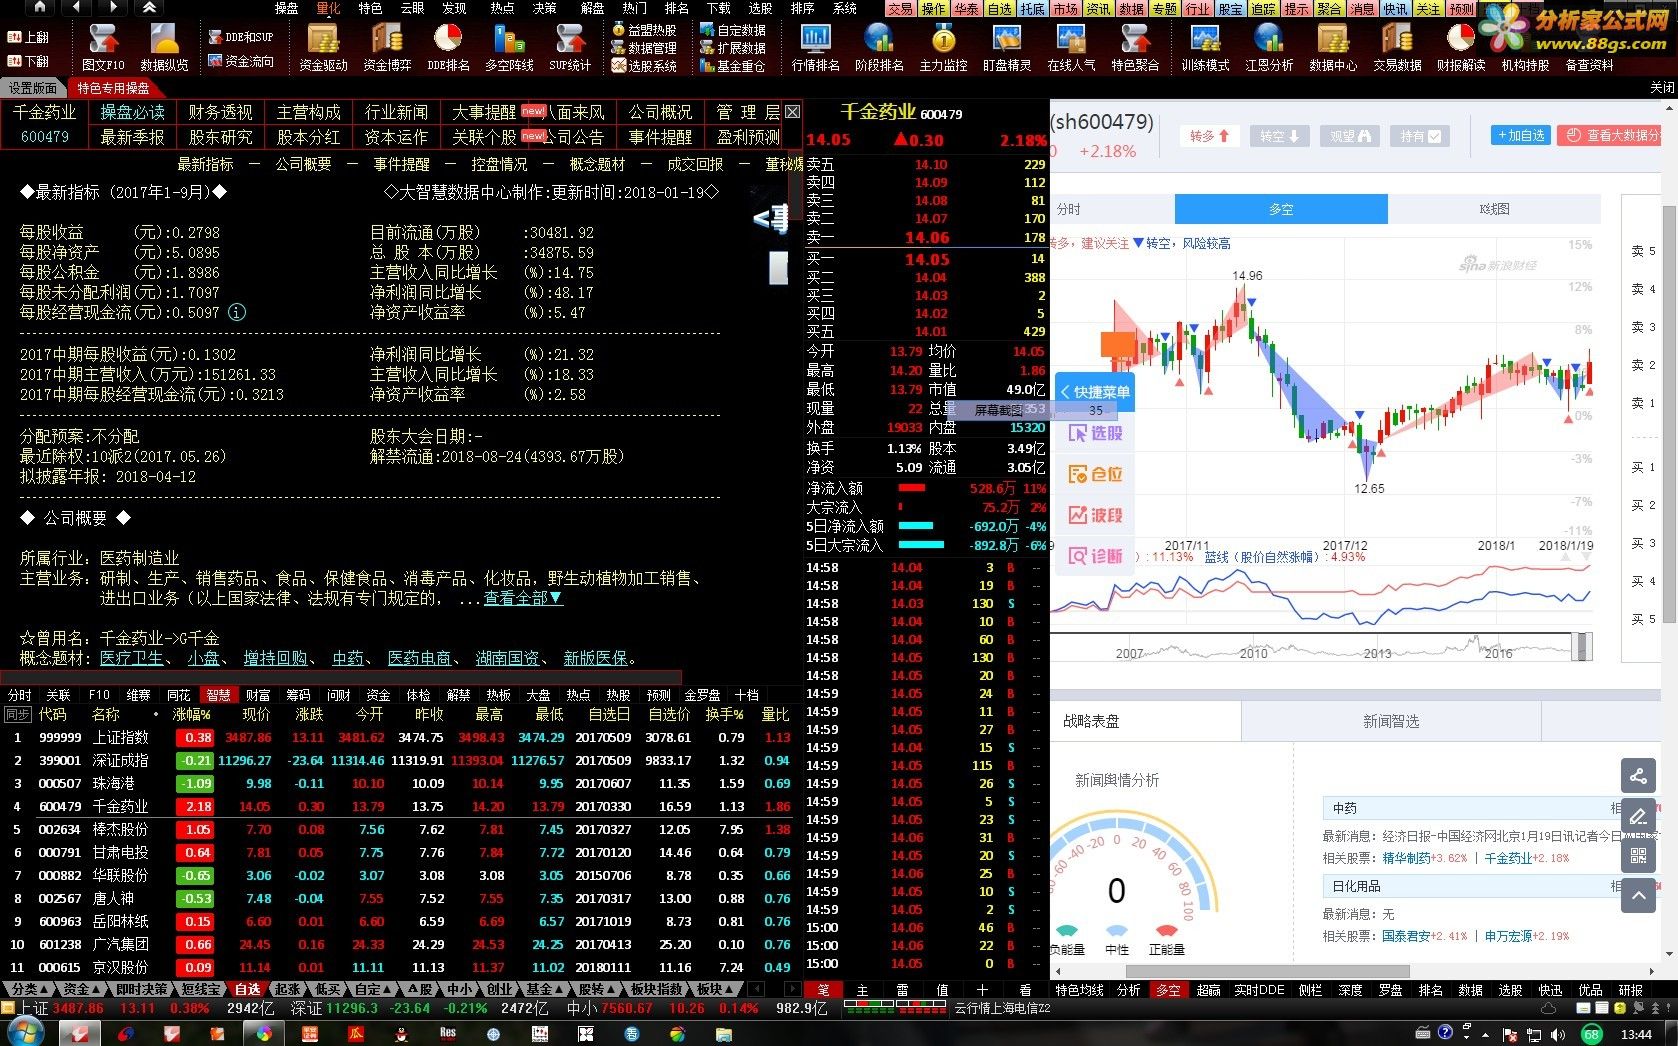The height and width of the screenshot is (1046, 1678).
Task: Click the 选股 quick menu button
Action: coord(1096,433)
